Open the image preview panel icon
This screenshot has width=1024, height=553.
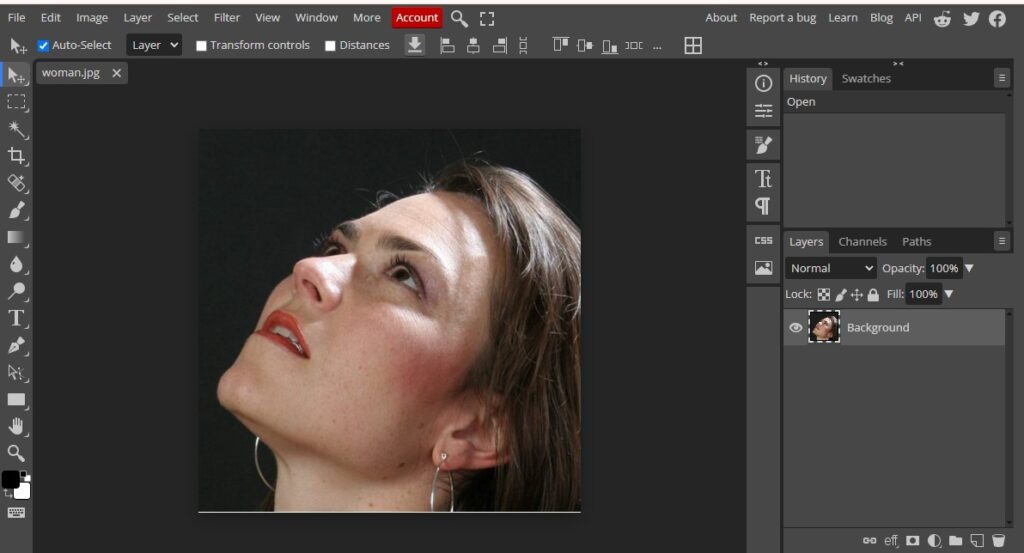point(763,268)
